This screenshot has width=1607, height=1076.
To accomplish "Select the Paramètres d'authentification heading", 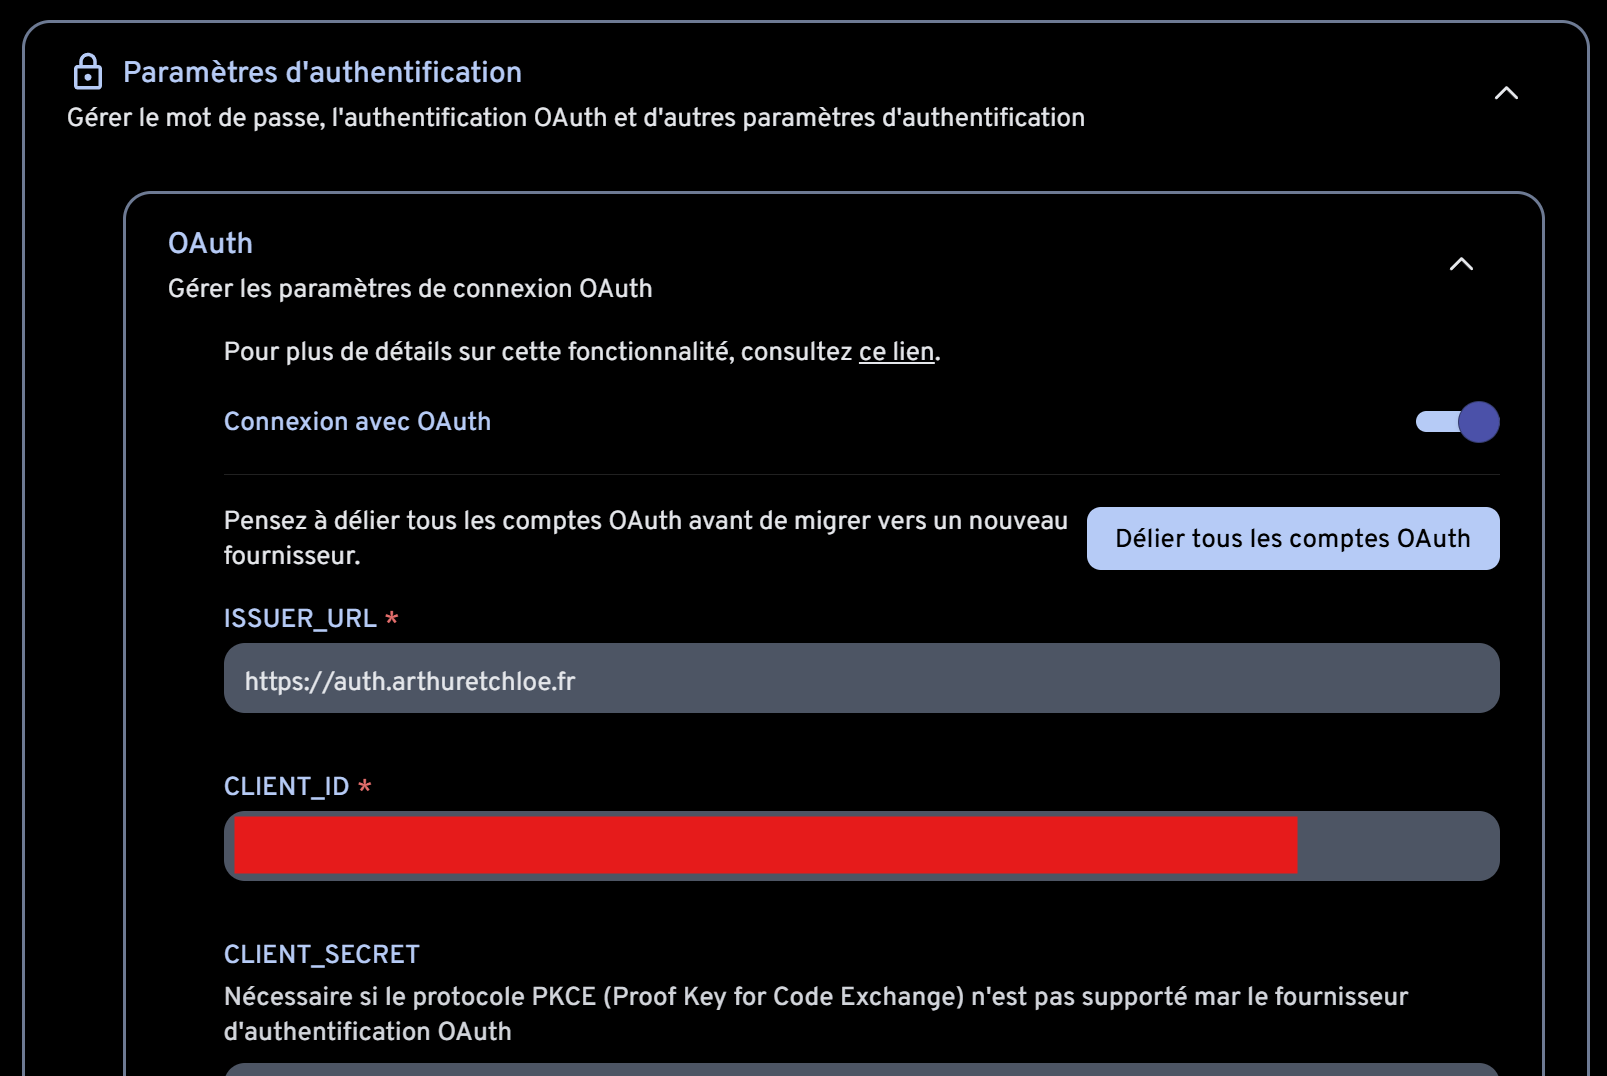I will pyautogui.click(x=322, y=72).
